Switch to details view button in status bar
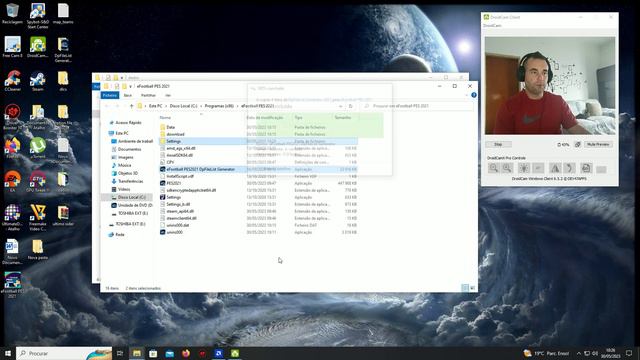640x360 pixels. tap(465, 288)
